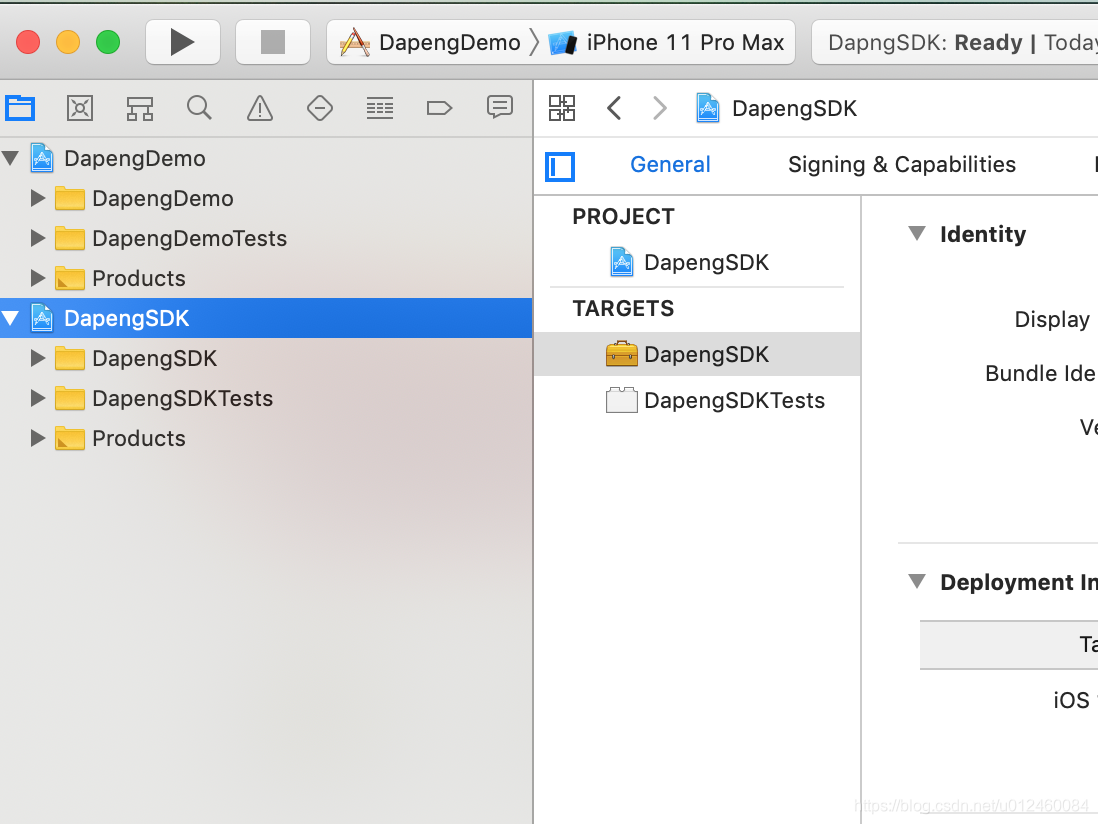1098x824 pixels.
Task: Select the DapengSDKTests folder row
Action: (x=266, y=398)
